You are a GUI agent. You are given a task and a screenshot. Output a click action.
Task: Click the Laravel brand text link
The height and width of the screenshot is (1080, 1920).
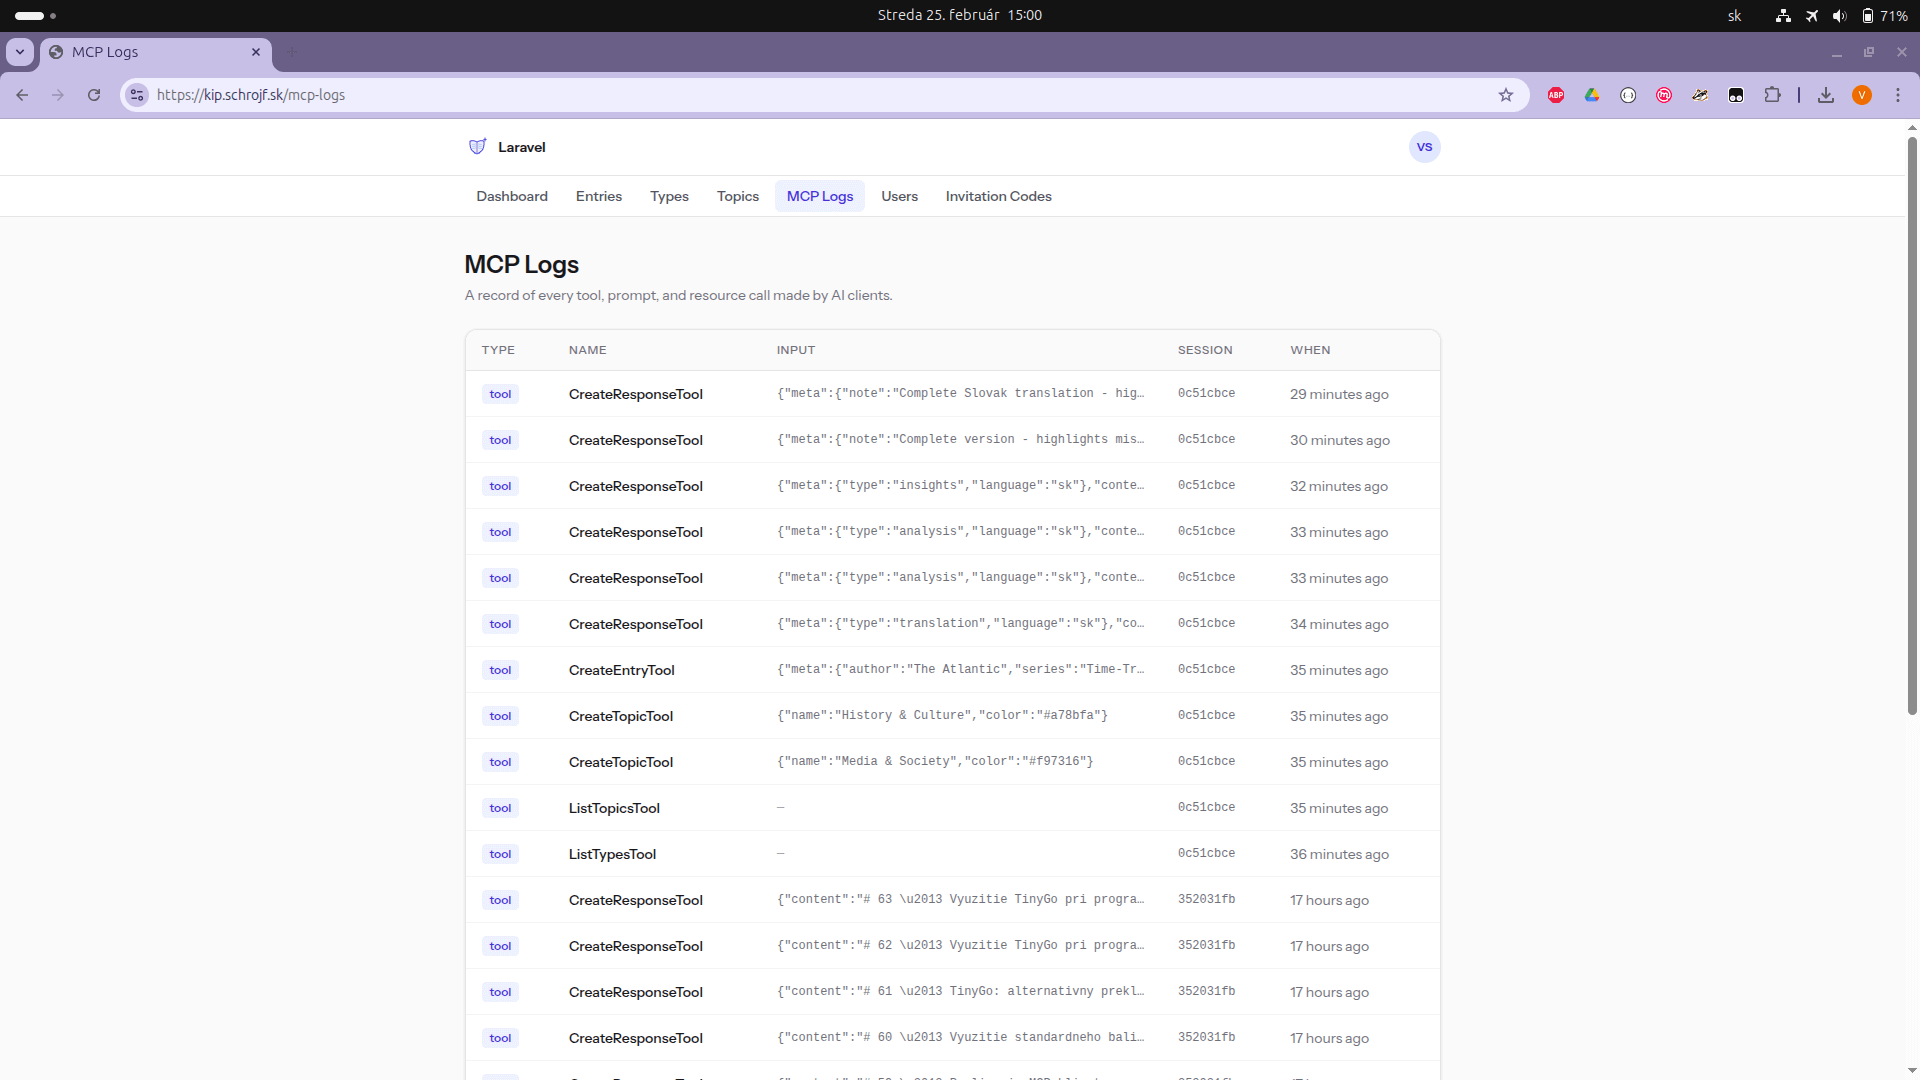522,147
